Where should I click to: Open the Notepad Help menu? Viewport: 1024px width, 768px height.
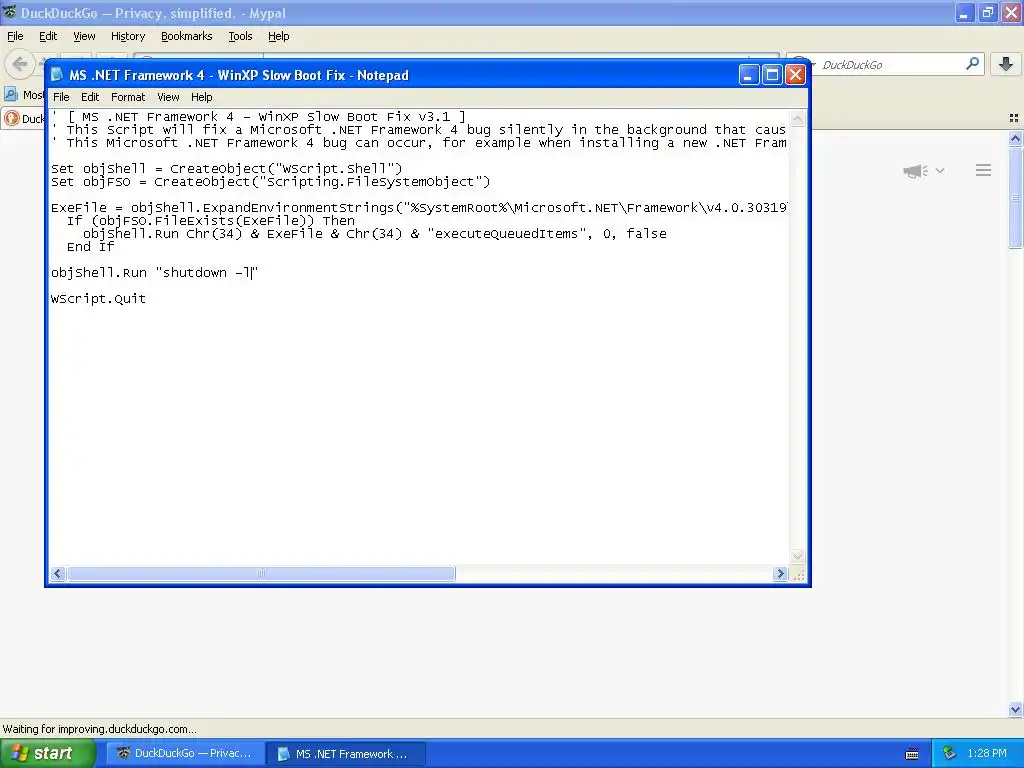click(201, 97)
